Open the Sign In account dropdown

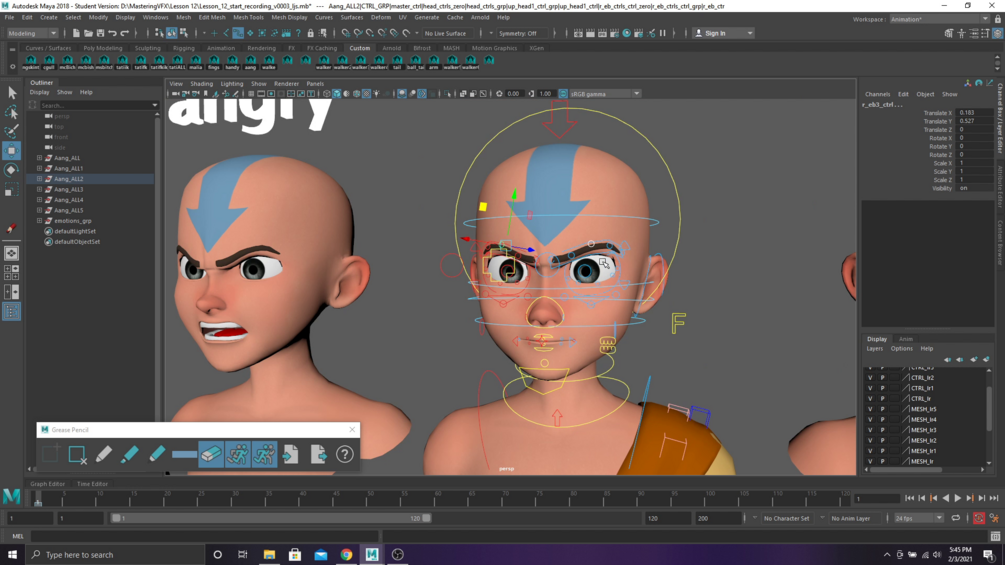point(724,33)
